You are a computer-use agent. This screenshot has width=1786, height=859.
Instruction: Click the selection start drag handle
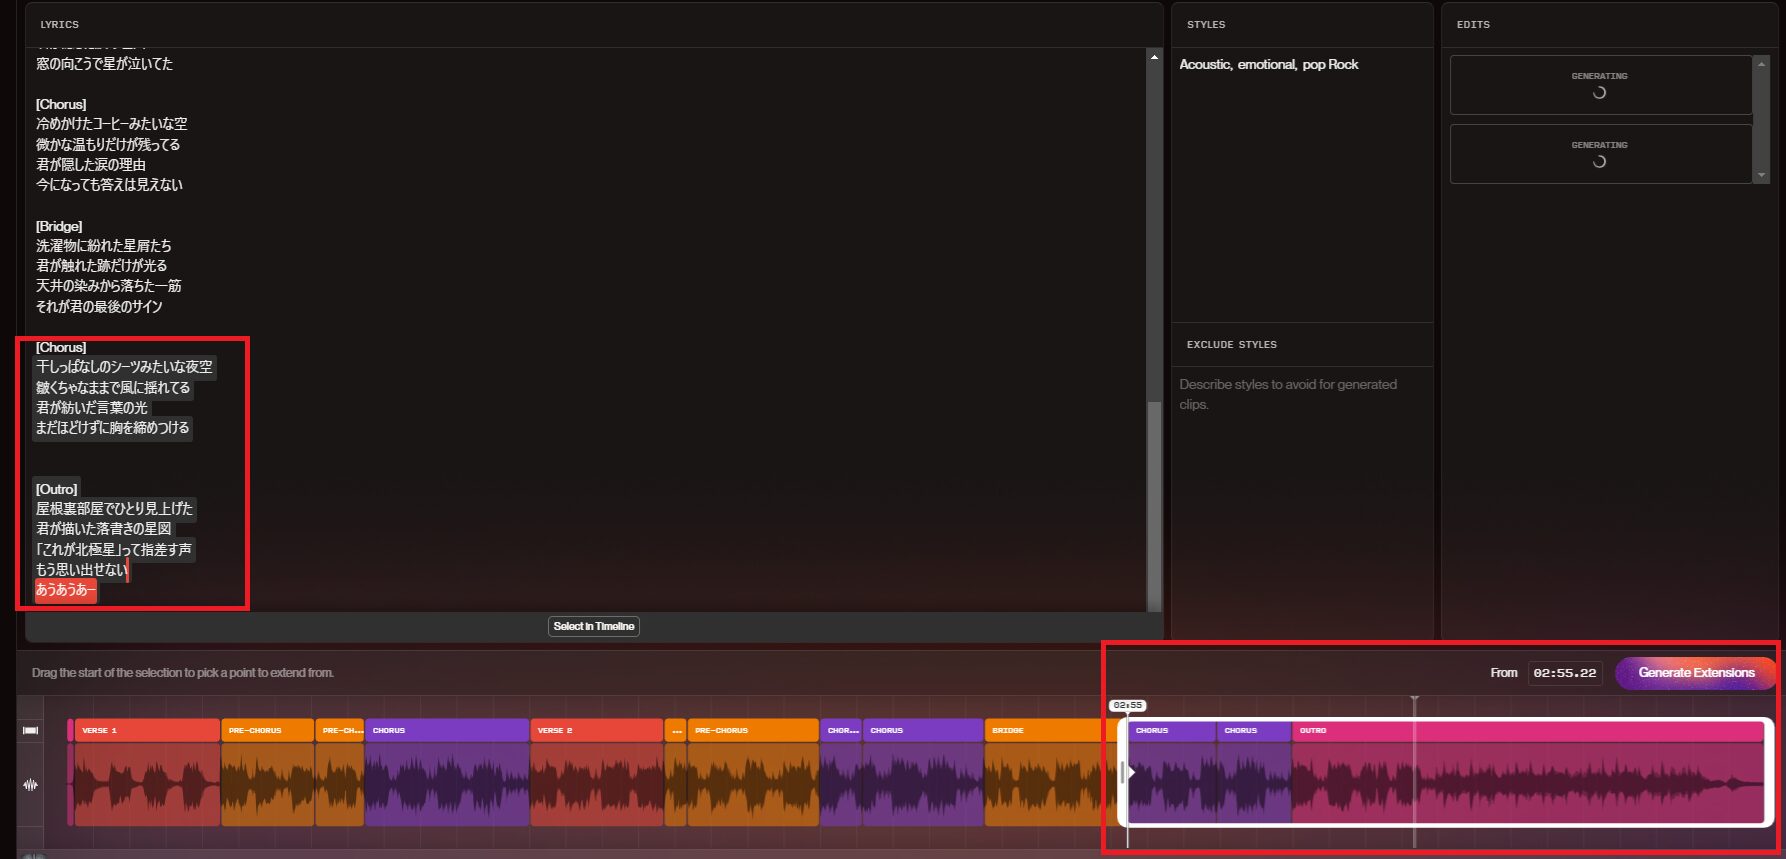point(1123,771)
